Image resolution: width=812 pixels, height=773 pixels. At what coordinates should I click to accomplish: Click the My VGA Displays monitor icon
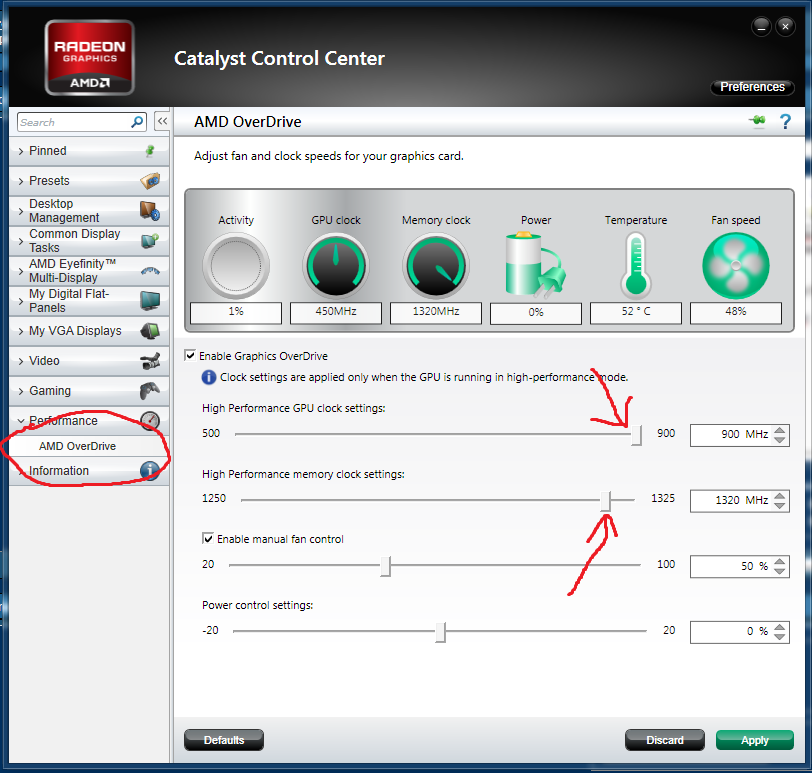[150, 331]
